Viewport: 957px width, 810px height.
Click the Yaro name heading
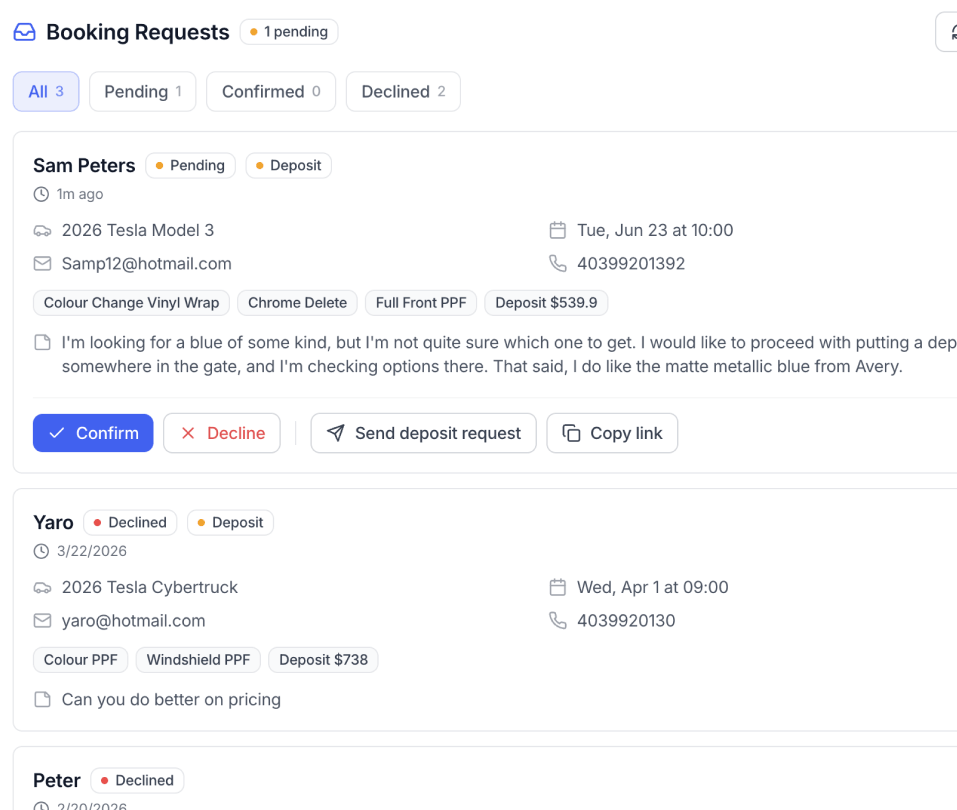click(x=53, y=523)
